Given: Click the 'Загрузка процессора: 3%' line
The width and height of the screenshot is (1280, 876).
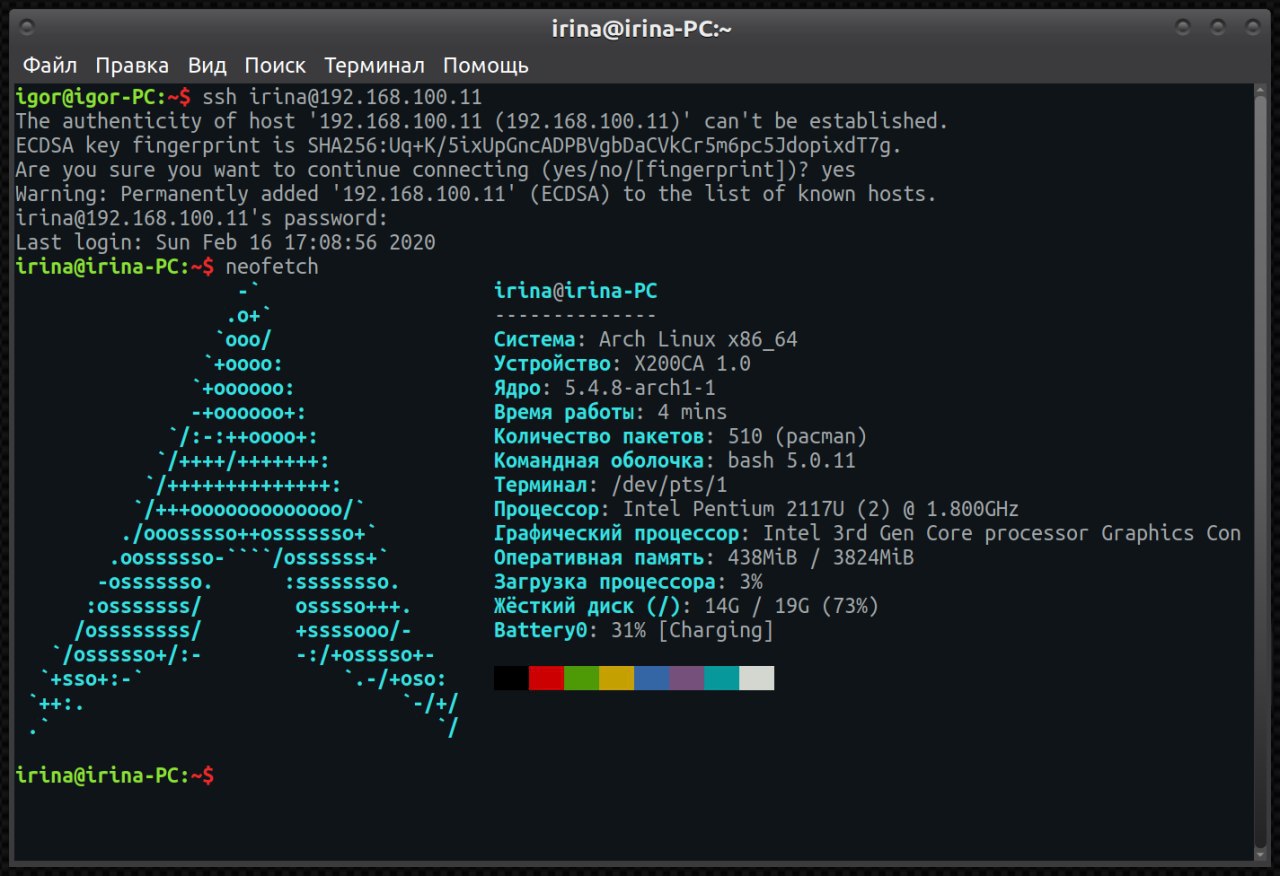Looking at the screenshot, I should pos(628,582).
